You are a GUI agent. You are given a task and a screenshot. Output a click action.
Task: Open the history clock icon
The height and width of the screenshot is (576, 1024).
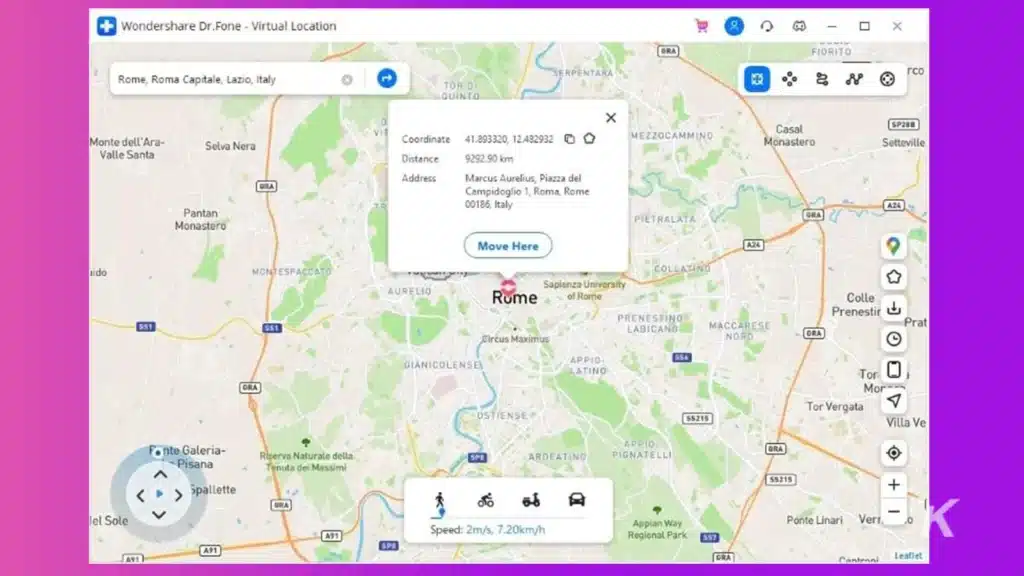coord(893,339)
